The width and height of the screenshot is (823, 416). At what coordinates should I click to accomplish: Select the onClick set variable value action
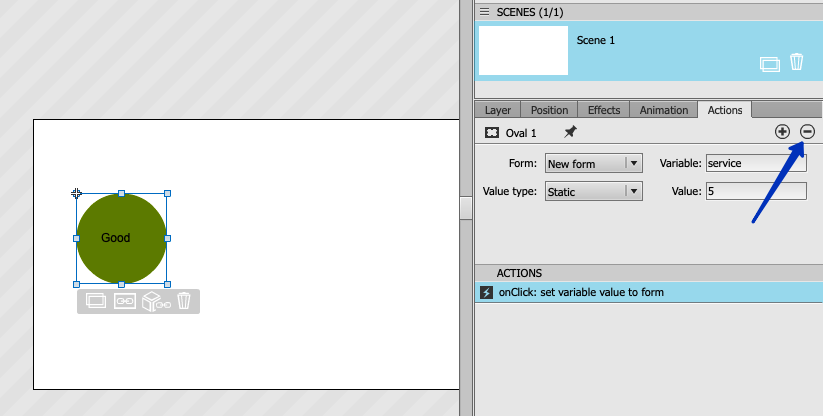[649, 292]
